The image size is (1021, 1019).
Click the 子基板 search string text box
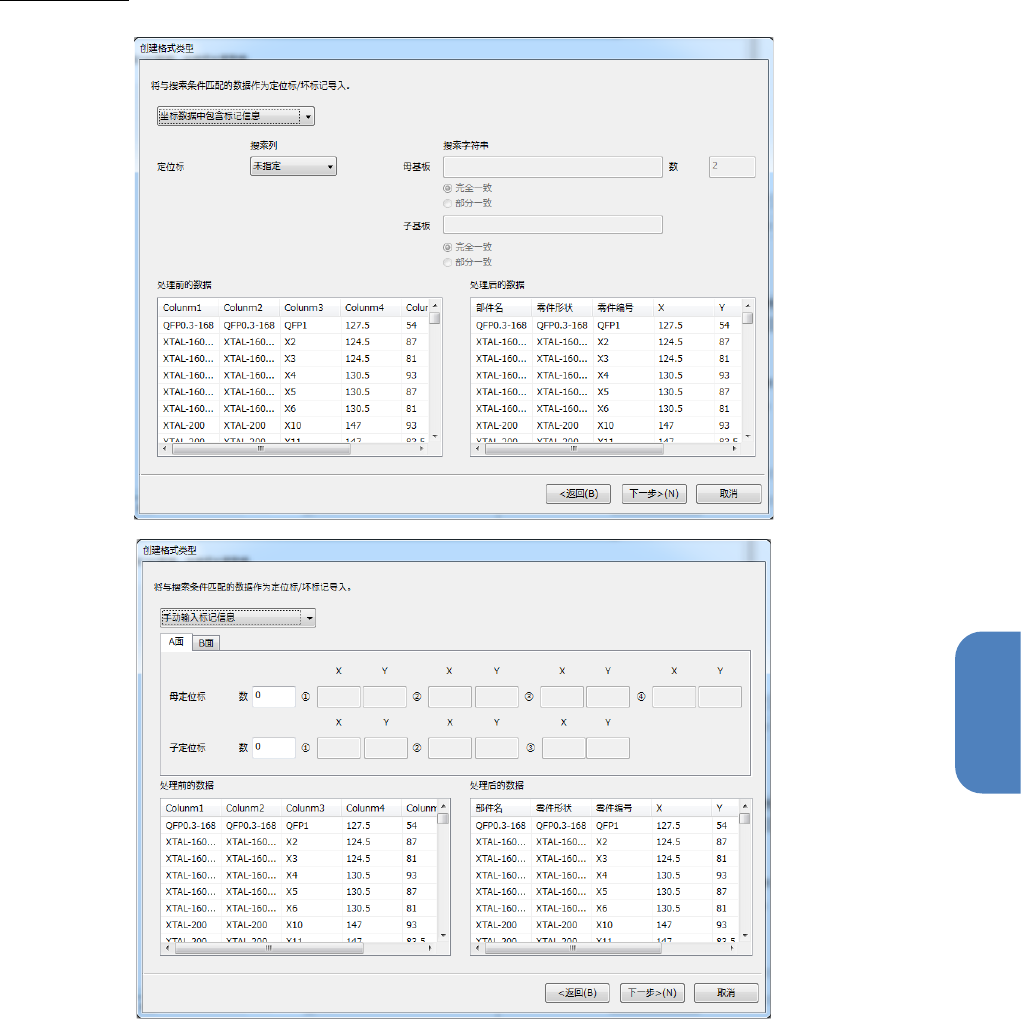pyautogui.click(x=552, y=225)
